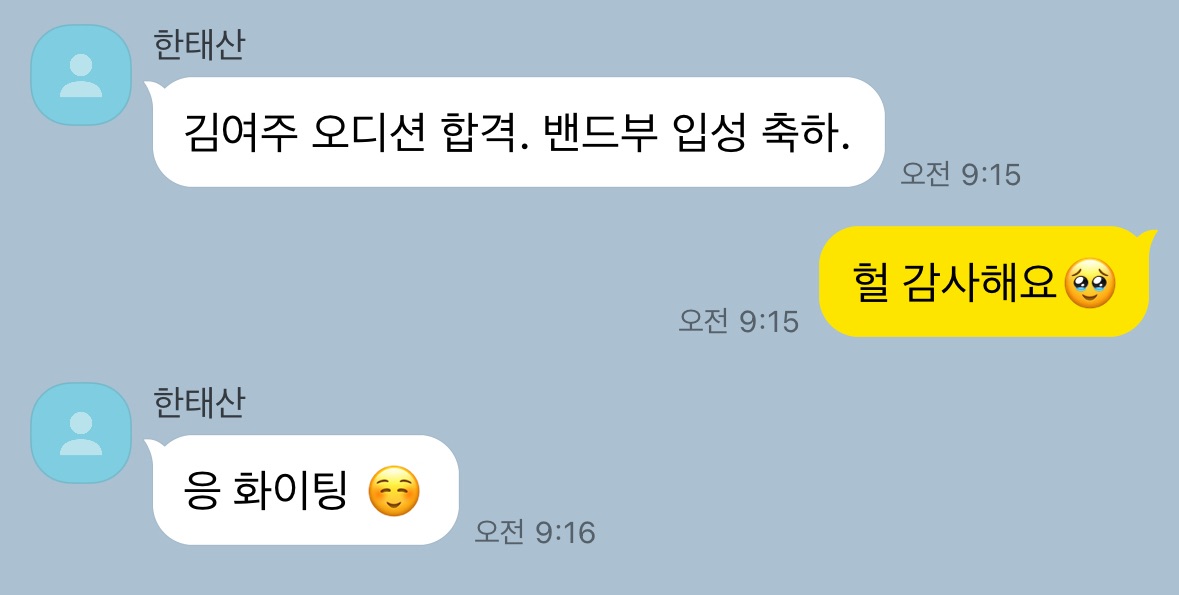Select the 응 화이팅 message bubble

(x=304, y=490)
